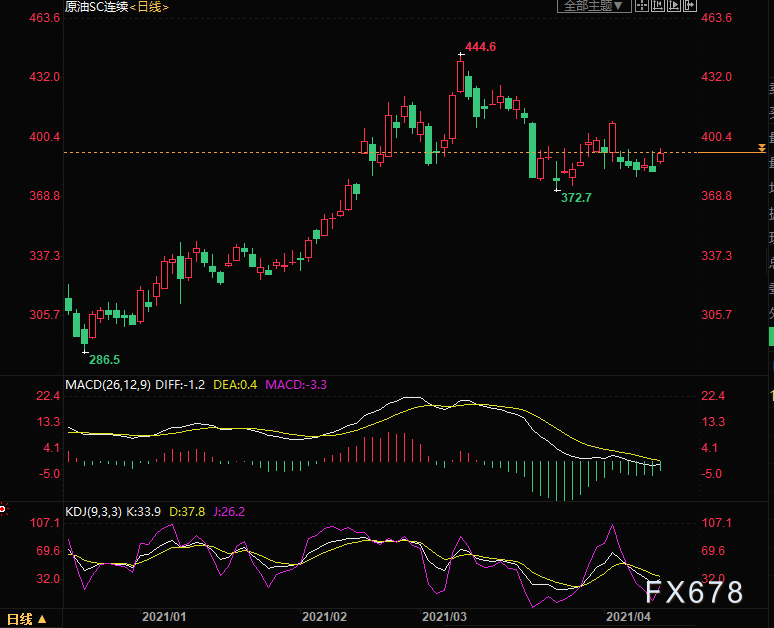Click the 2021/02 date label
This screenshot has width=774, height=628.
[x=324, y=617]
